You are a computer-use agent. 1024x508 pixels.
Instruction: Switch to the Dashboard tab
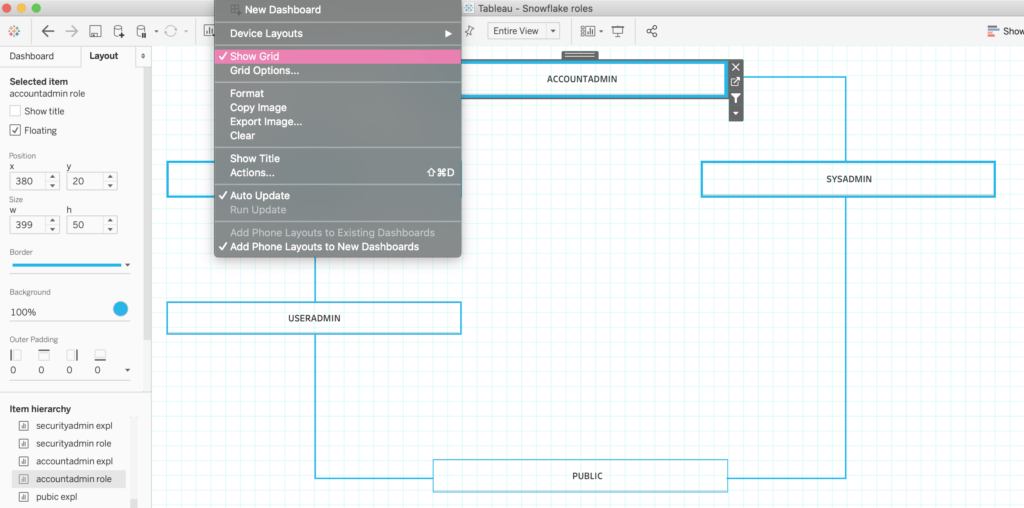pos(32,56)
